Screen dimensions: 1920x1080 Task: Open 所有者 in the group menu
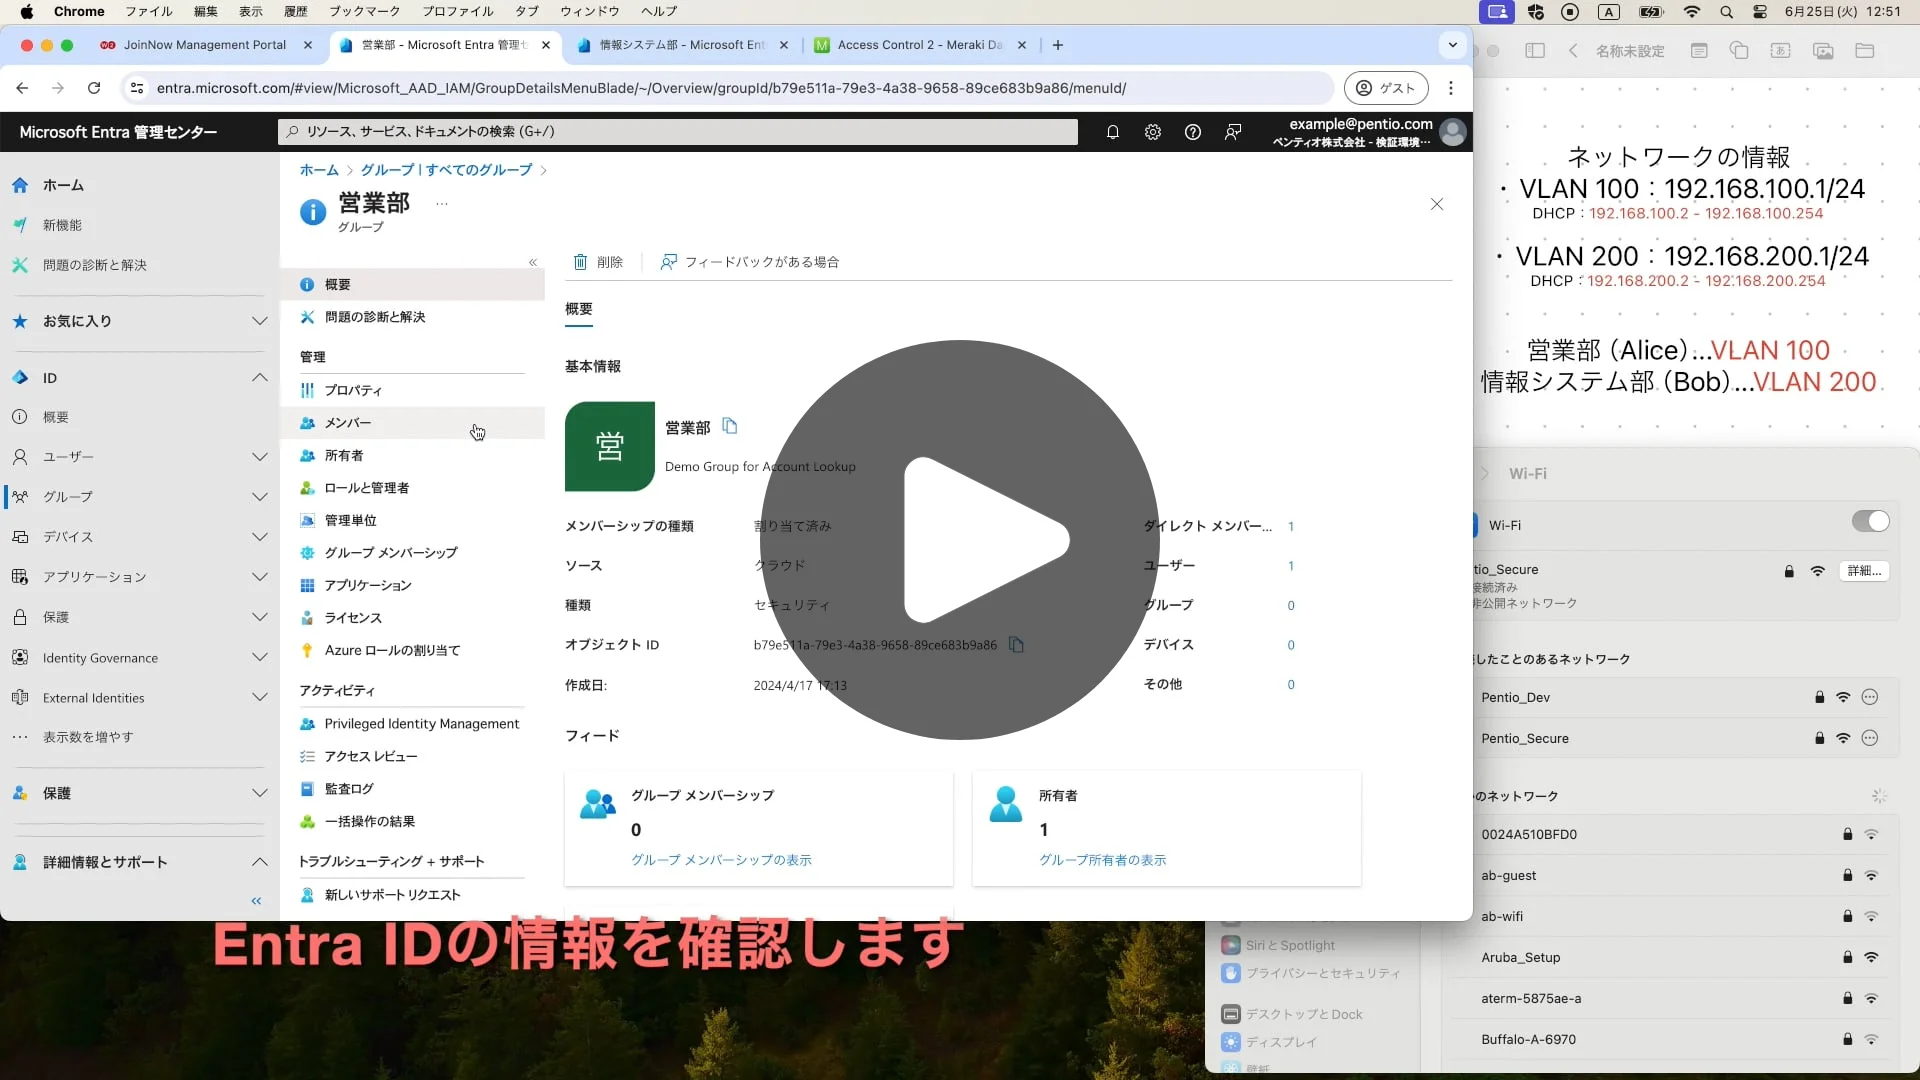[413, 455]
